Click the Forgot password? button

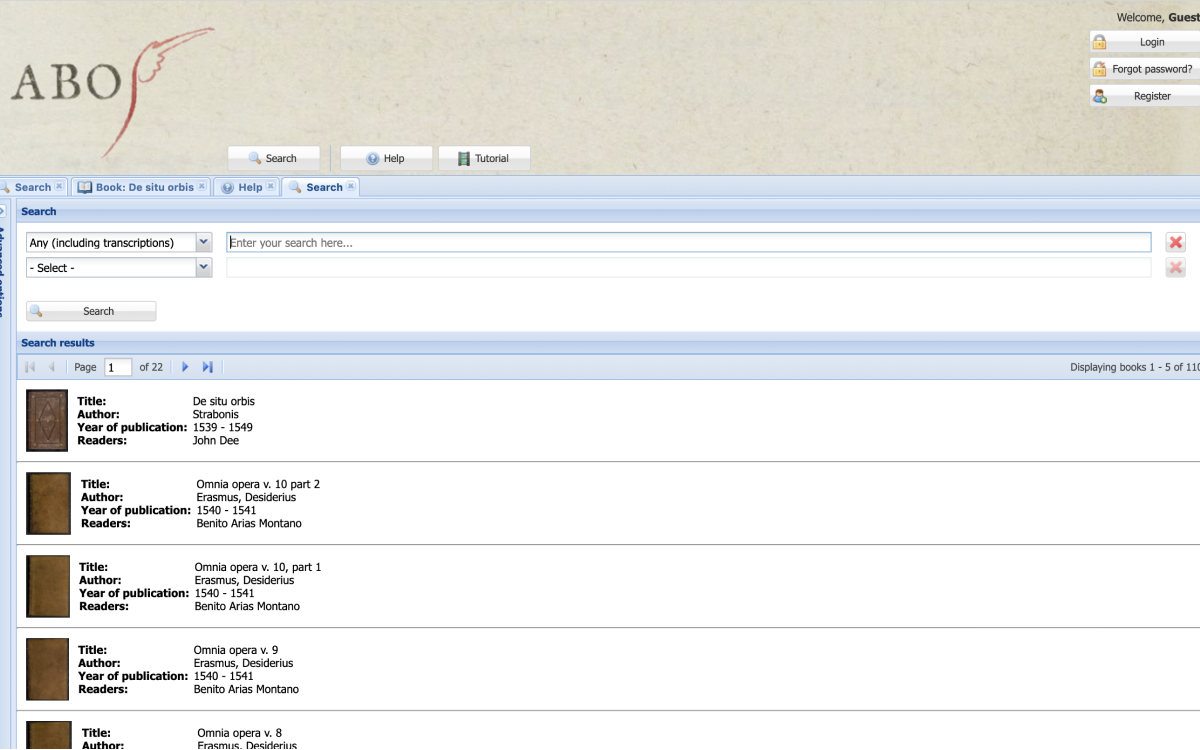tap(1150, 69)
